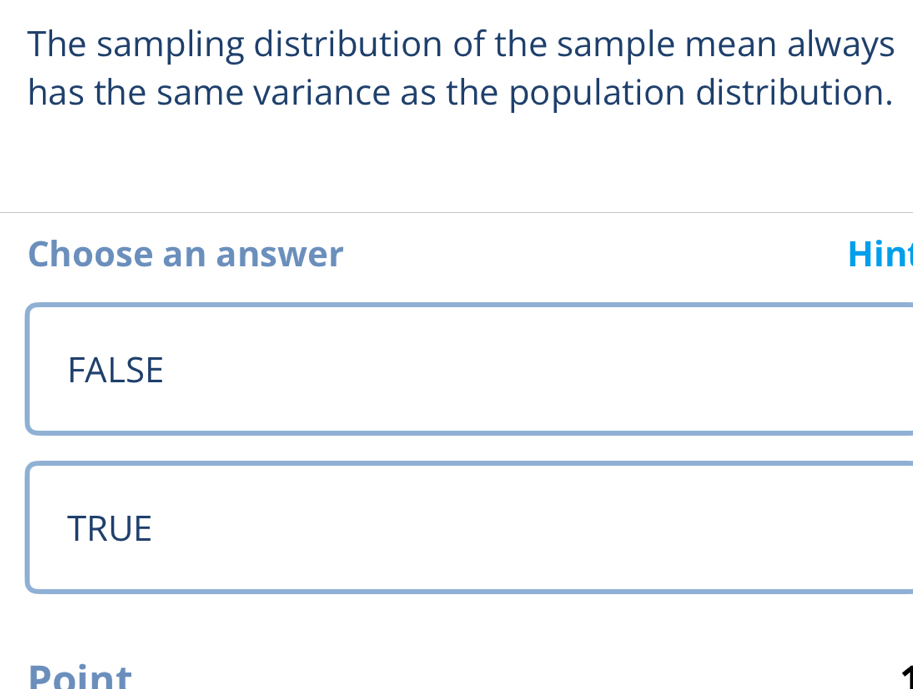Click the "Choose an answer" heading

(x=186, y=254)
